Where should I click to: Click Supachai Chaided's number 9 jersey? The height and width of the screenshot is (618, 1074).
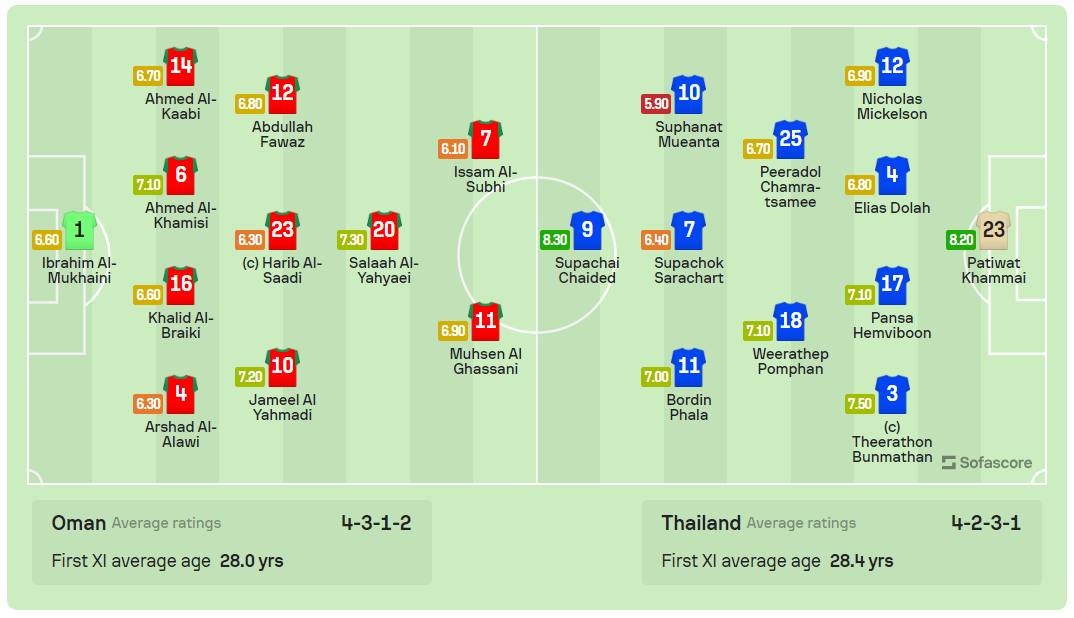pos(587,231)
